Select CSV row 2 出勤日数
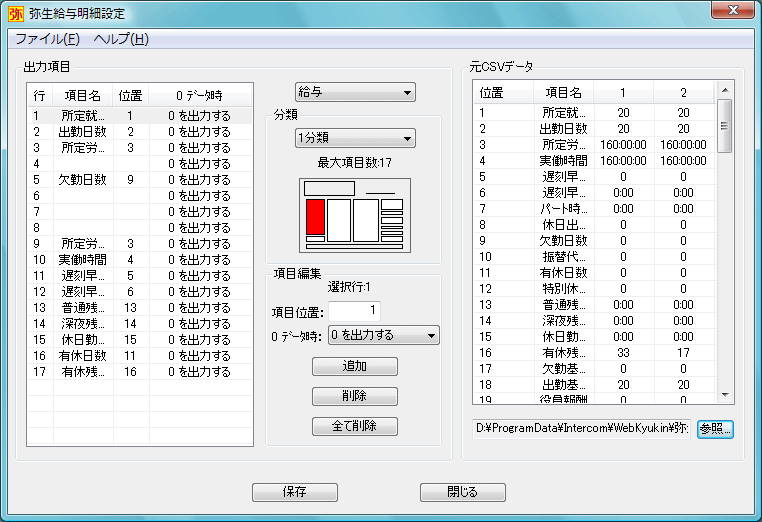This screenshot has height=522, width=762. click(594, 128)
